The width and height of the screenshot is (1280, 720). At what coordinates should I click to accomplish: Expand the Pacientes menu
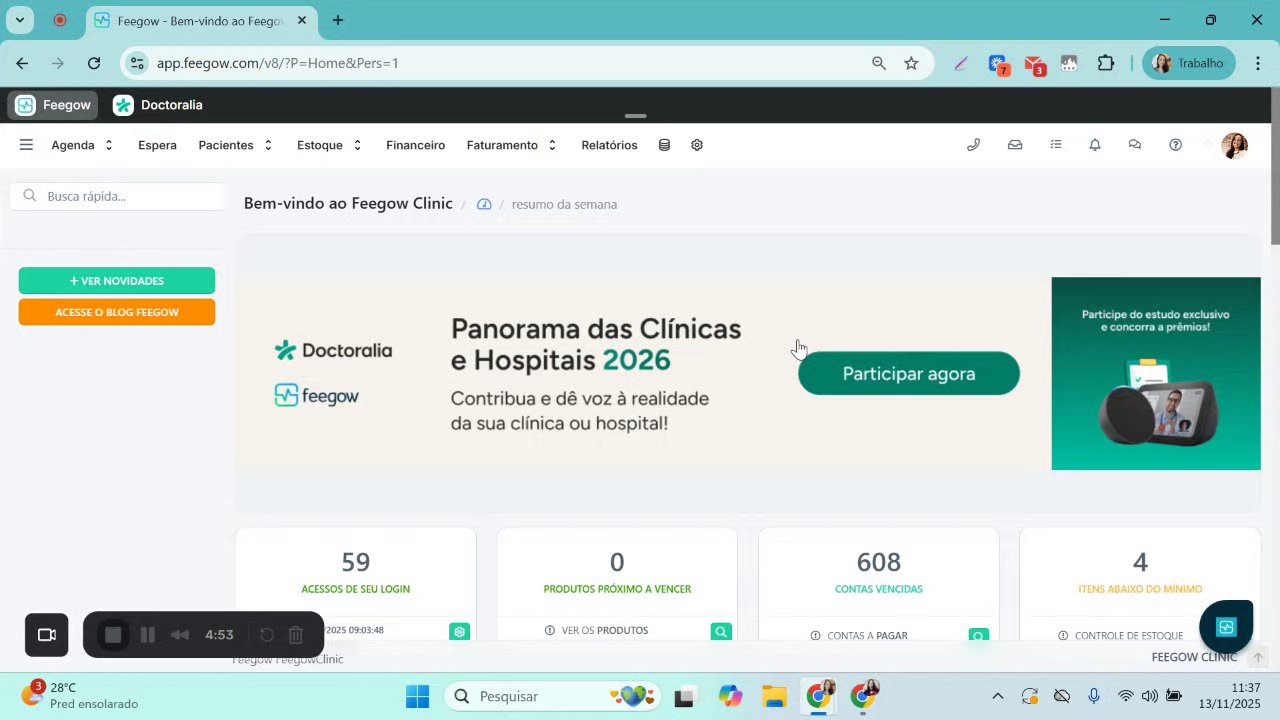tap(235, 145)
